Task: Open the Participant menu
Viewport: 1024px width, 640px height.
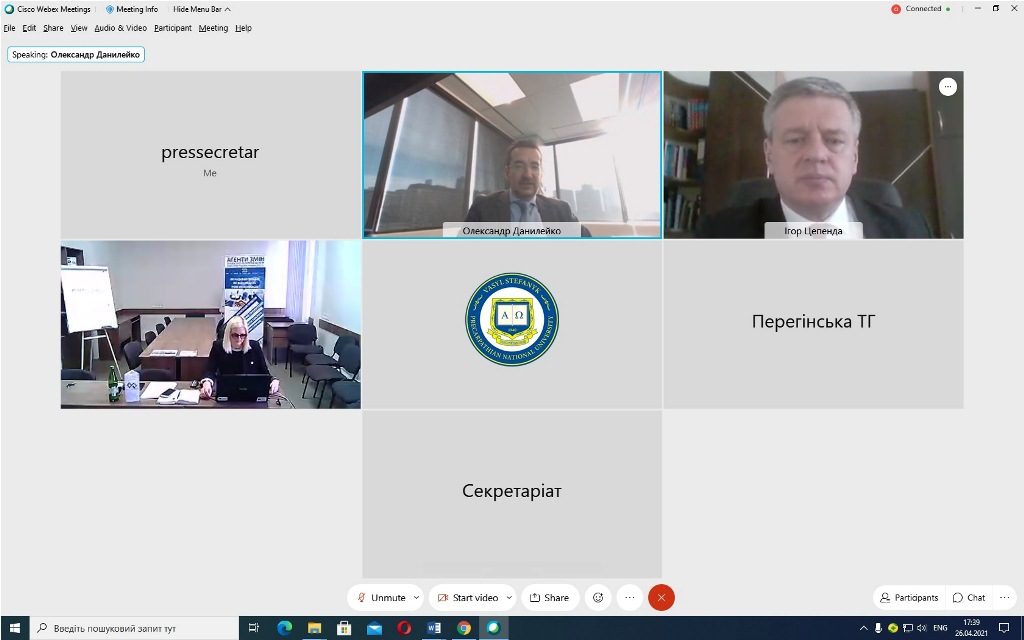Action: point(172,28)
